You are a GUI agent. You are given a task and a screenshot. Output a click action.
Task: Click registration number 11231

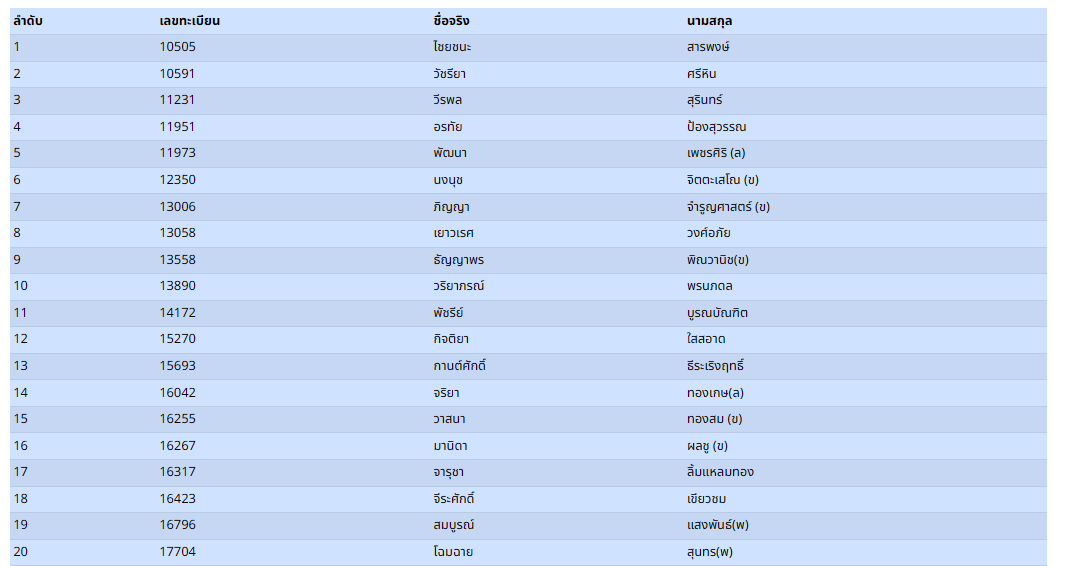tap(177, 100)
